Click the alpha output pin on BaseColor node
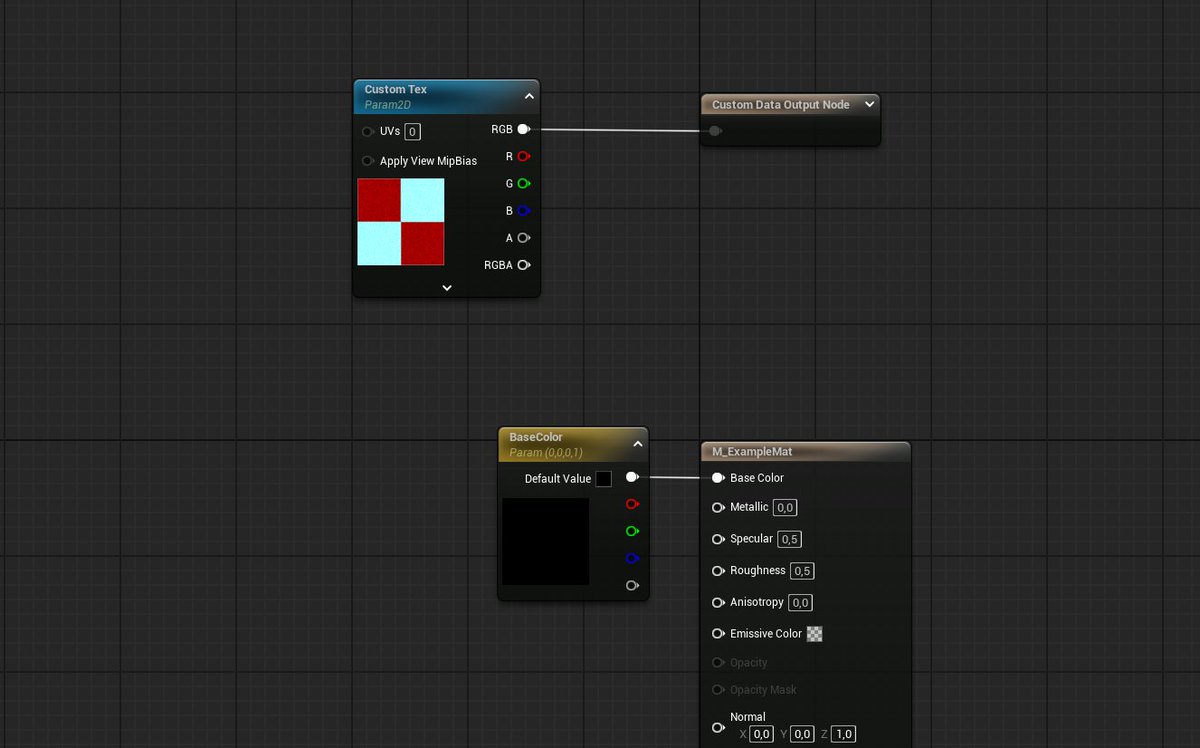The image size is (1200, 748). [x=631, y=585]
